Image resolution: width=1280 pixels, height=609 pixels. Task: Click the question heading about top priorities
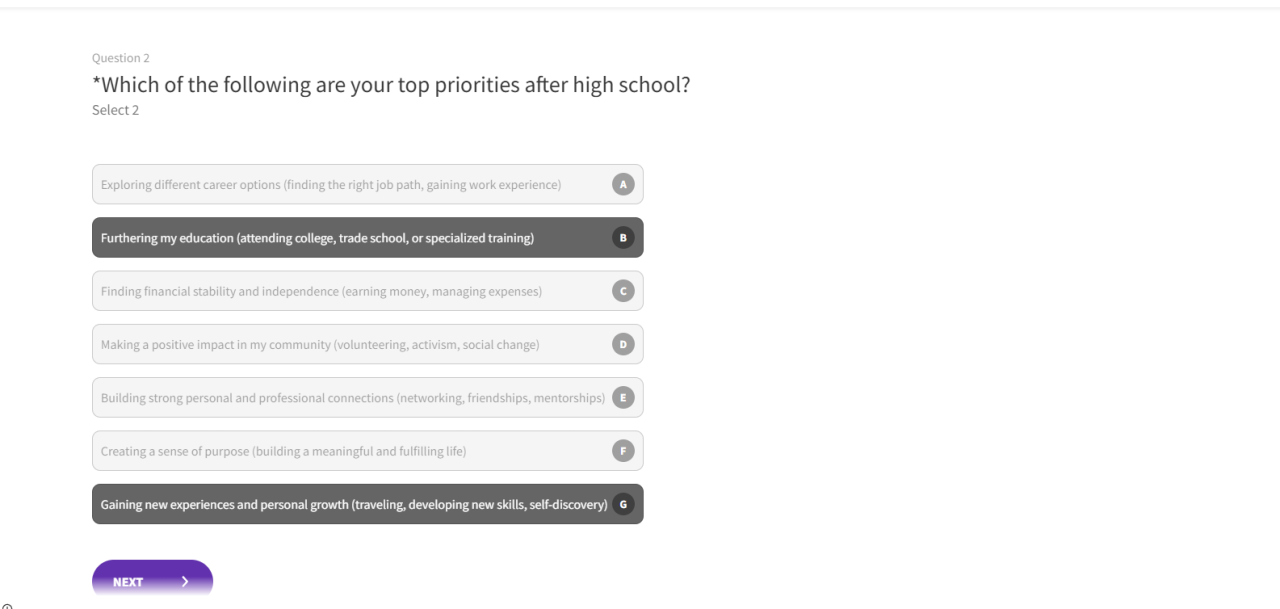pyautogui.click(x=391, y=85)
